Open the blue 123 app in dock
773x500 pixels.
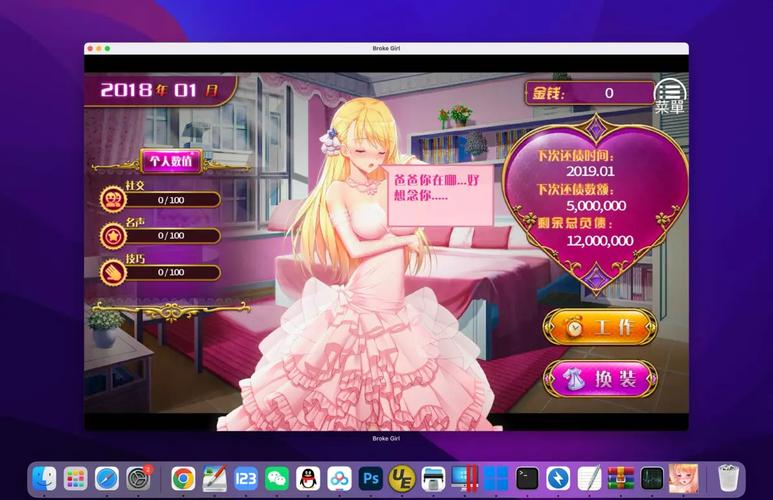point(246,479)
